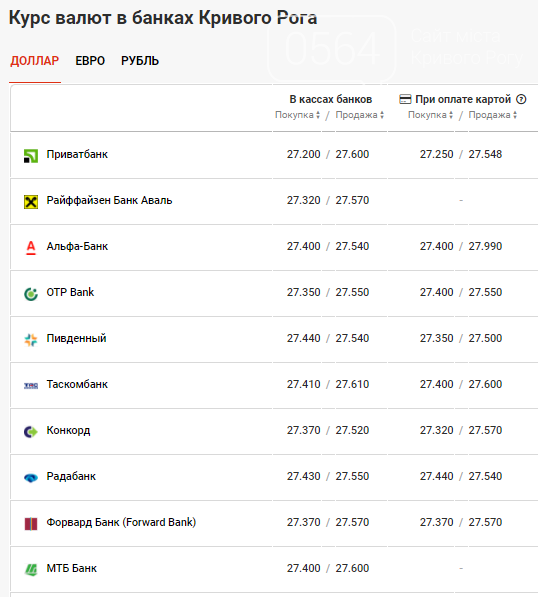Viewport: 538px width, 597px height.
Task: Click the green OTP Bank logo
Action: pyautogui.click(x=31, y=294)
